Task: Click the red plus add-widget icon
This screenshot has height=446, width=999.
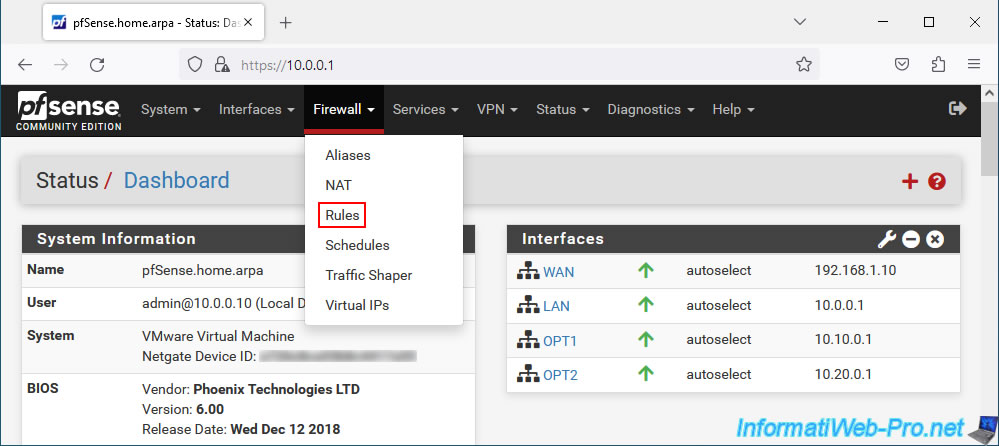Action: pos(910,181)
